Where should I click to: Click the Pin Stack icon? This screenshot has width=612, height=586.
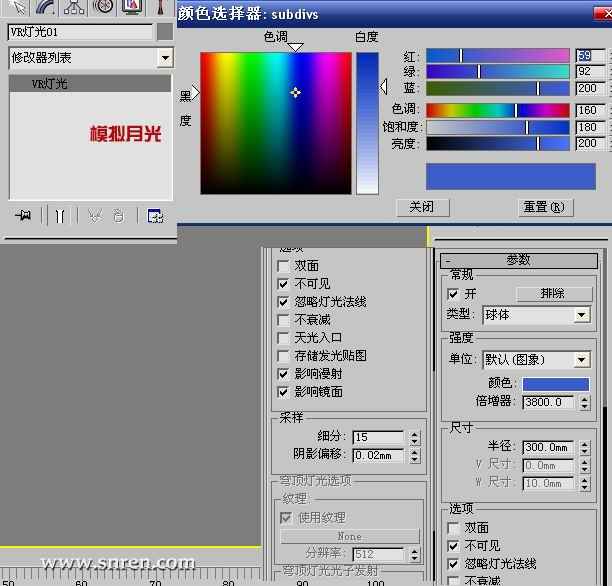point(23,215)
